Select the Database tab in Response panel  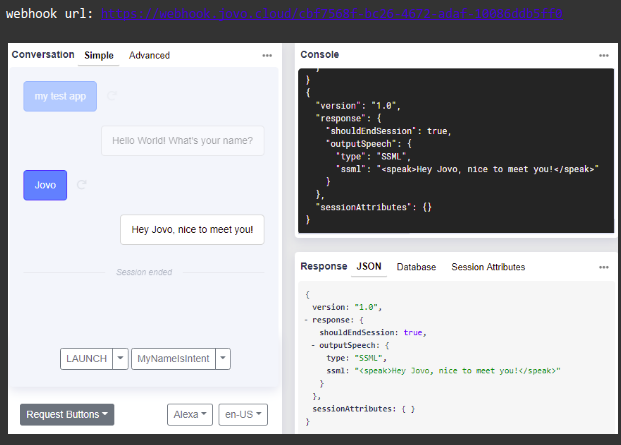click(416, 267)
